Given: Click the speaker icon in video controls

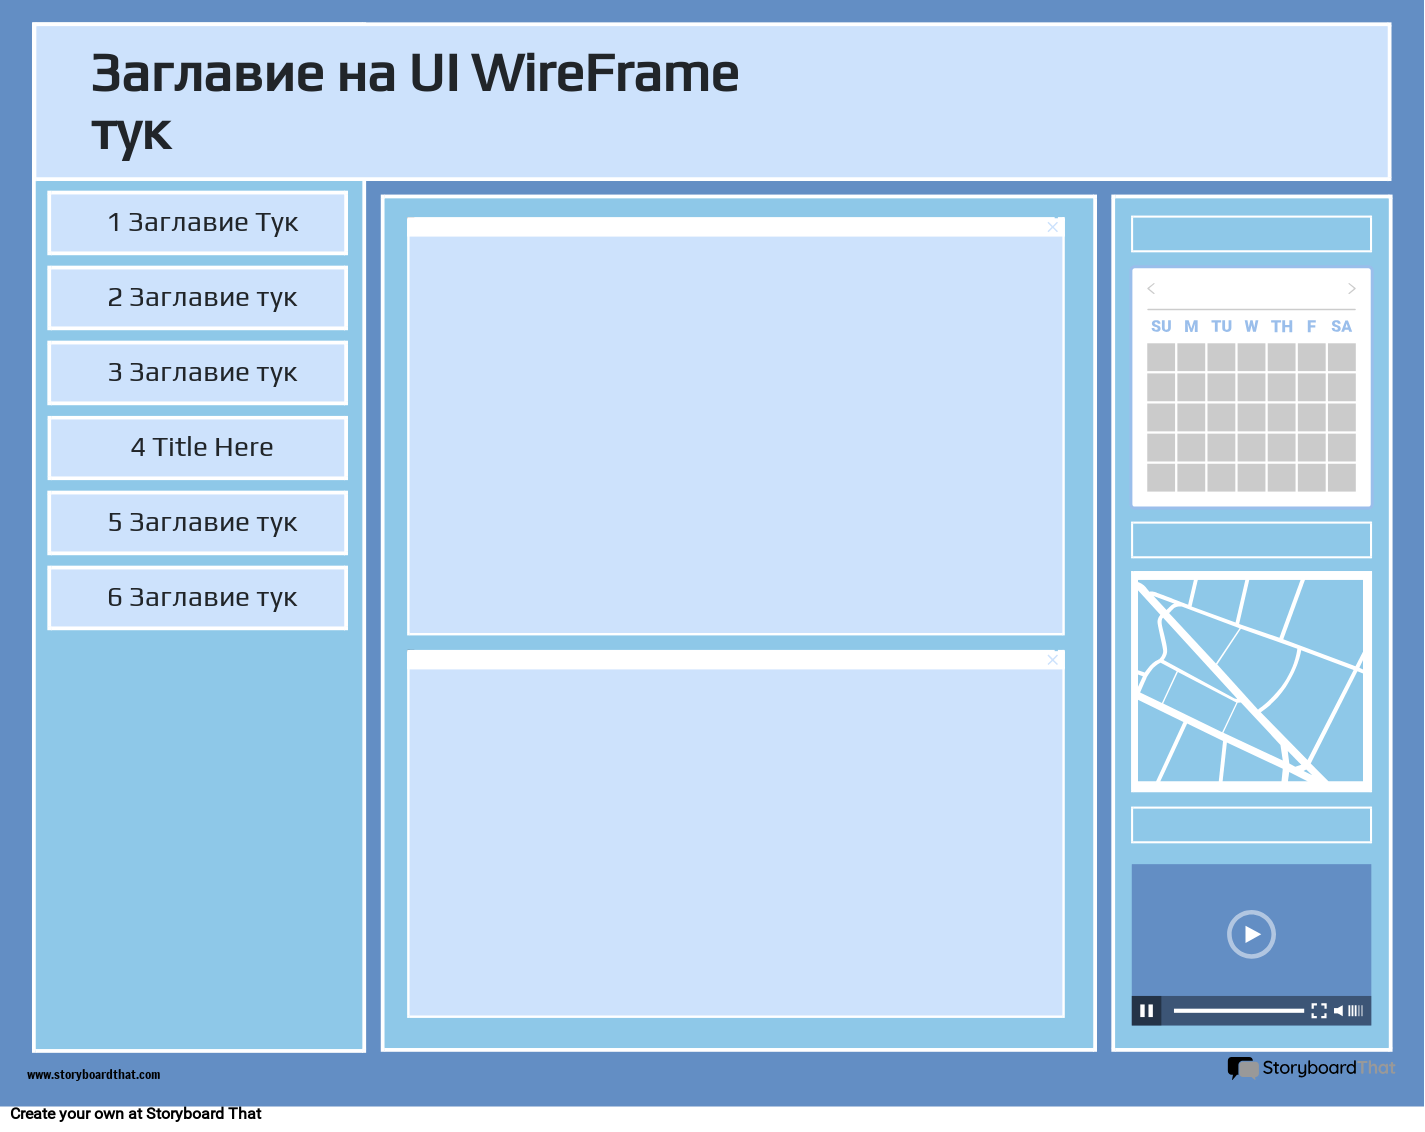Looking at the screenshot, I should click(1340, 1010).
